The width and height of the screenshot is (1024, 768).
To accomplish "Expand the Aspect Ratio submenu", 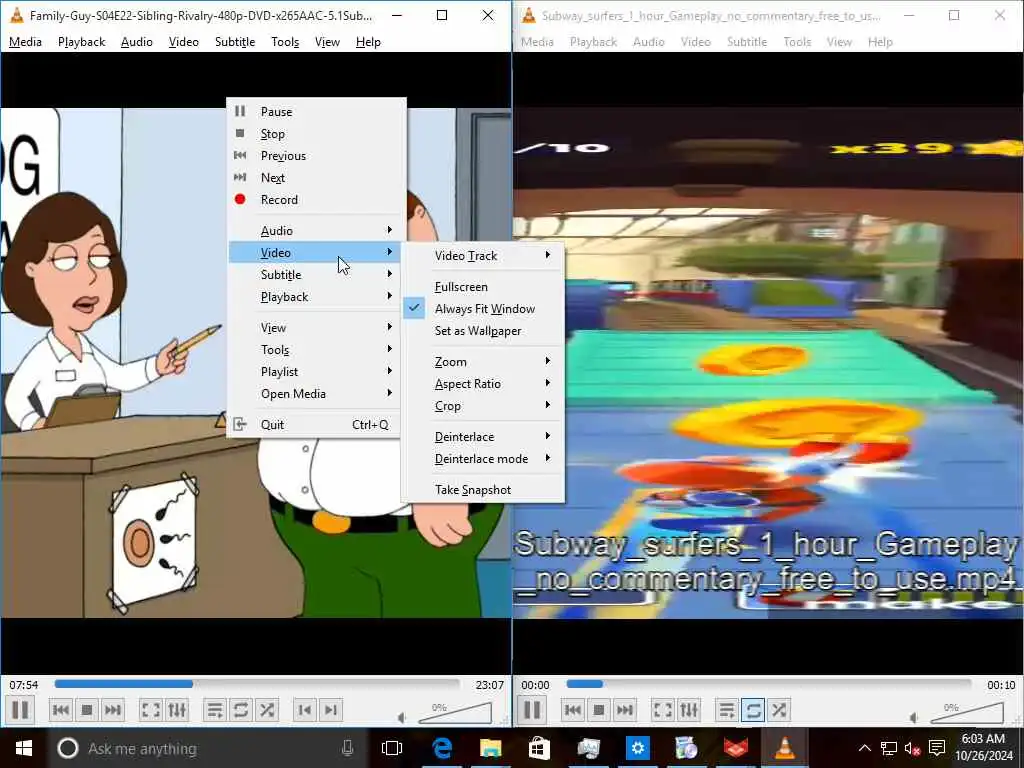I will click(483, 384).
